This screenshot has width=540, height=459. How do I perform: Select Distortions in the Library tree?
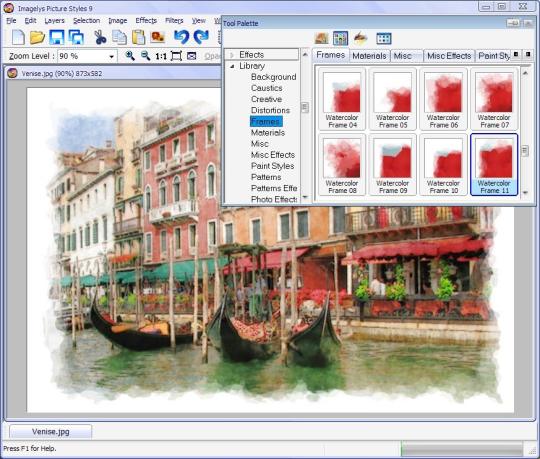[270, 111]
